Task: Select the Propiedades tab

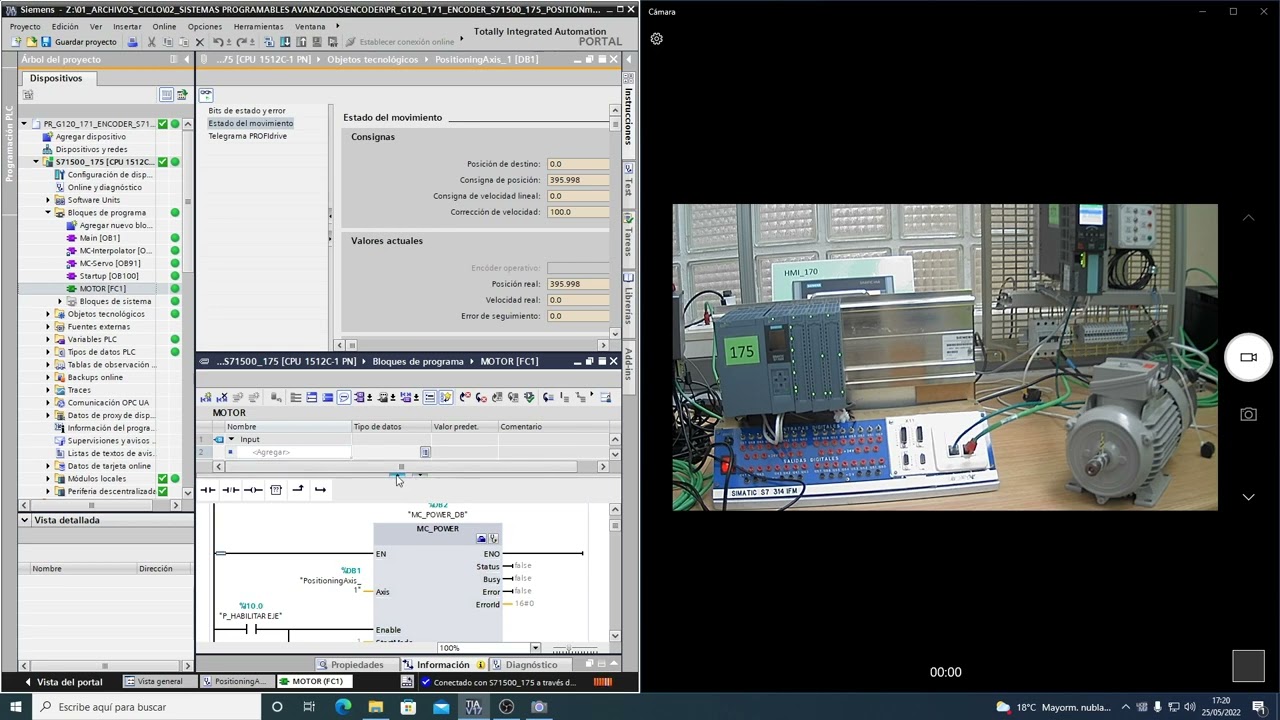Action: pos(357,665)
